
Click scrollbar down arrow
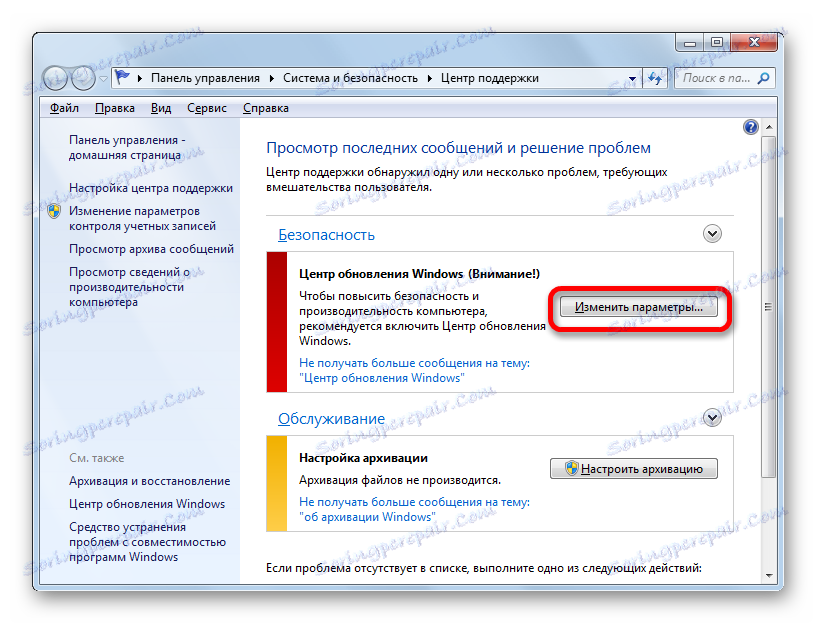tap(769, 576)
